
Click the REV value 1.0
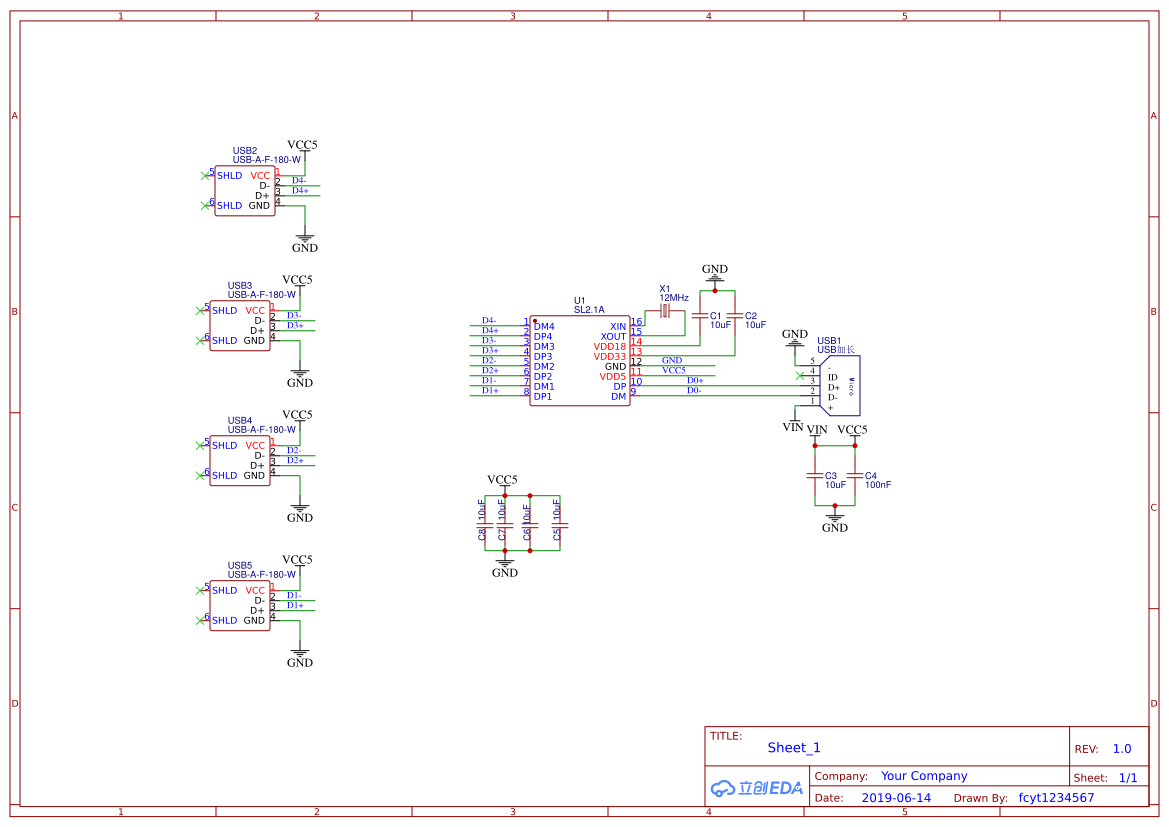[1122, 749]
